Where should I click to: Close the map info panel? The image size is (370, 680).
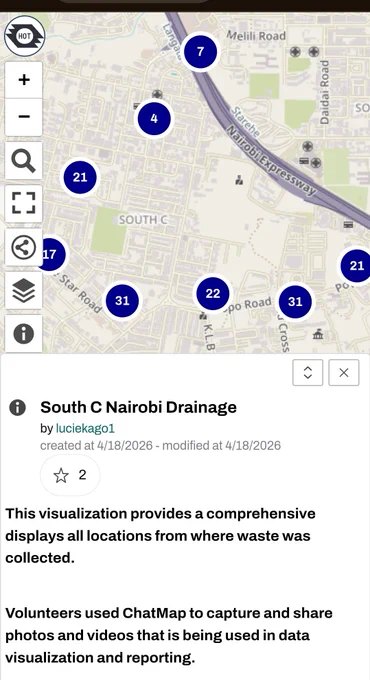point(344,373)
